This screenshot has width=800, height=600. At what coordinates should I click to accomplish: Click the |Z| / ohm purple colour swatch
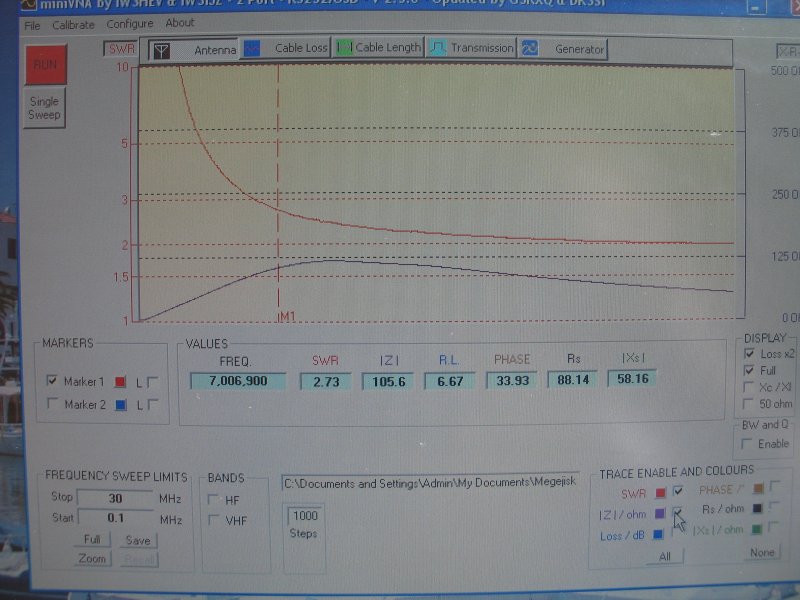tap(660, 513)
